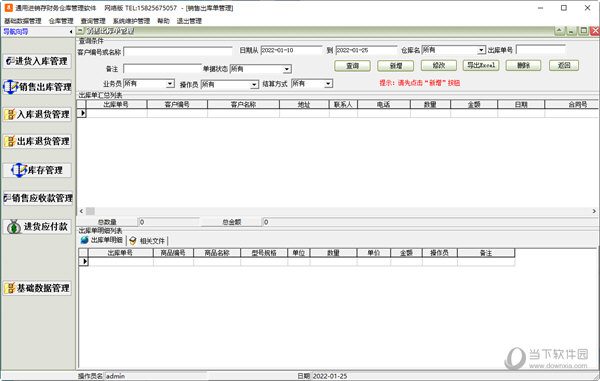Viewport: 600px width, 381px height.
Task: Click 单位 column header in detail table
Action: click(x=299, y=253)
